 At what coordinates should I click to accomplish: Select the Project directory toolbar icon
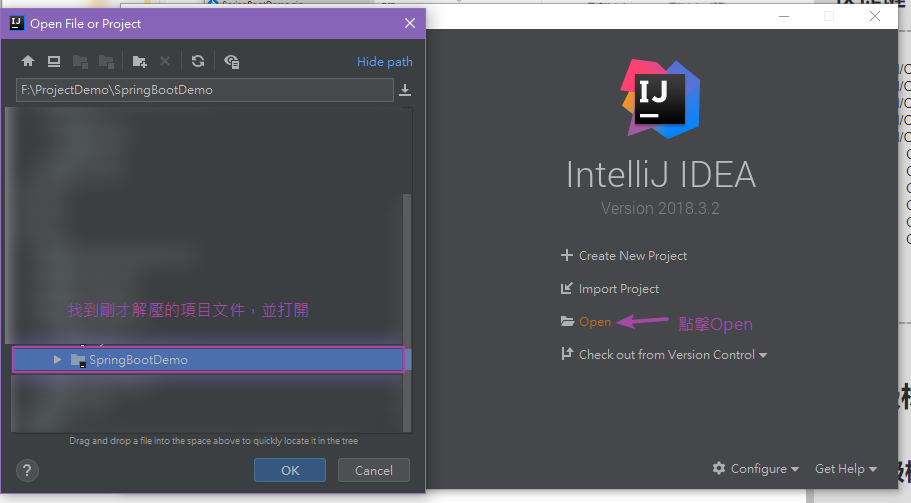point(80,61)
